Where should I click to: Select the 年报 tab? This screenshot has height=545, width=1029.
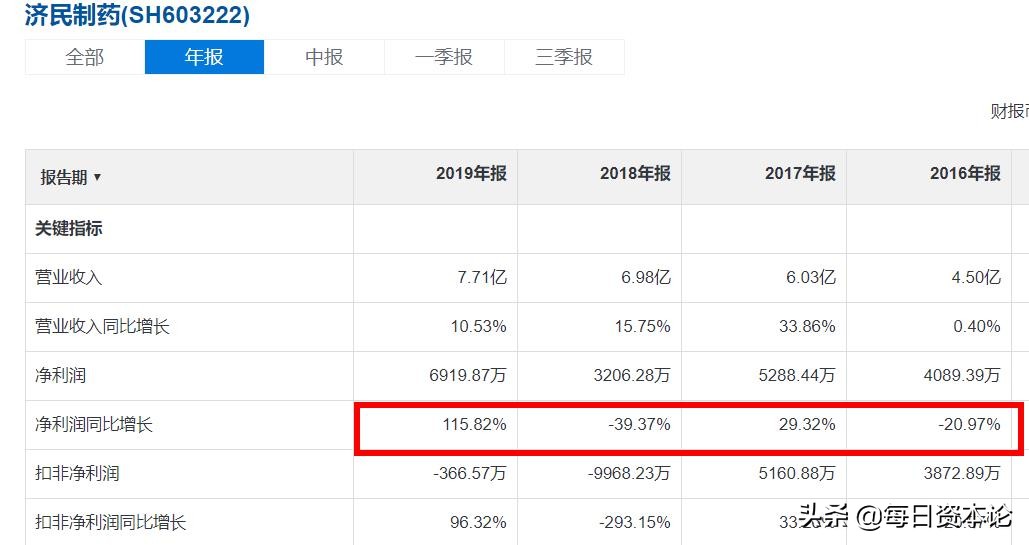[x=204, y=57]
